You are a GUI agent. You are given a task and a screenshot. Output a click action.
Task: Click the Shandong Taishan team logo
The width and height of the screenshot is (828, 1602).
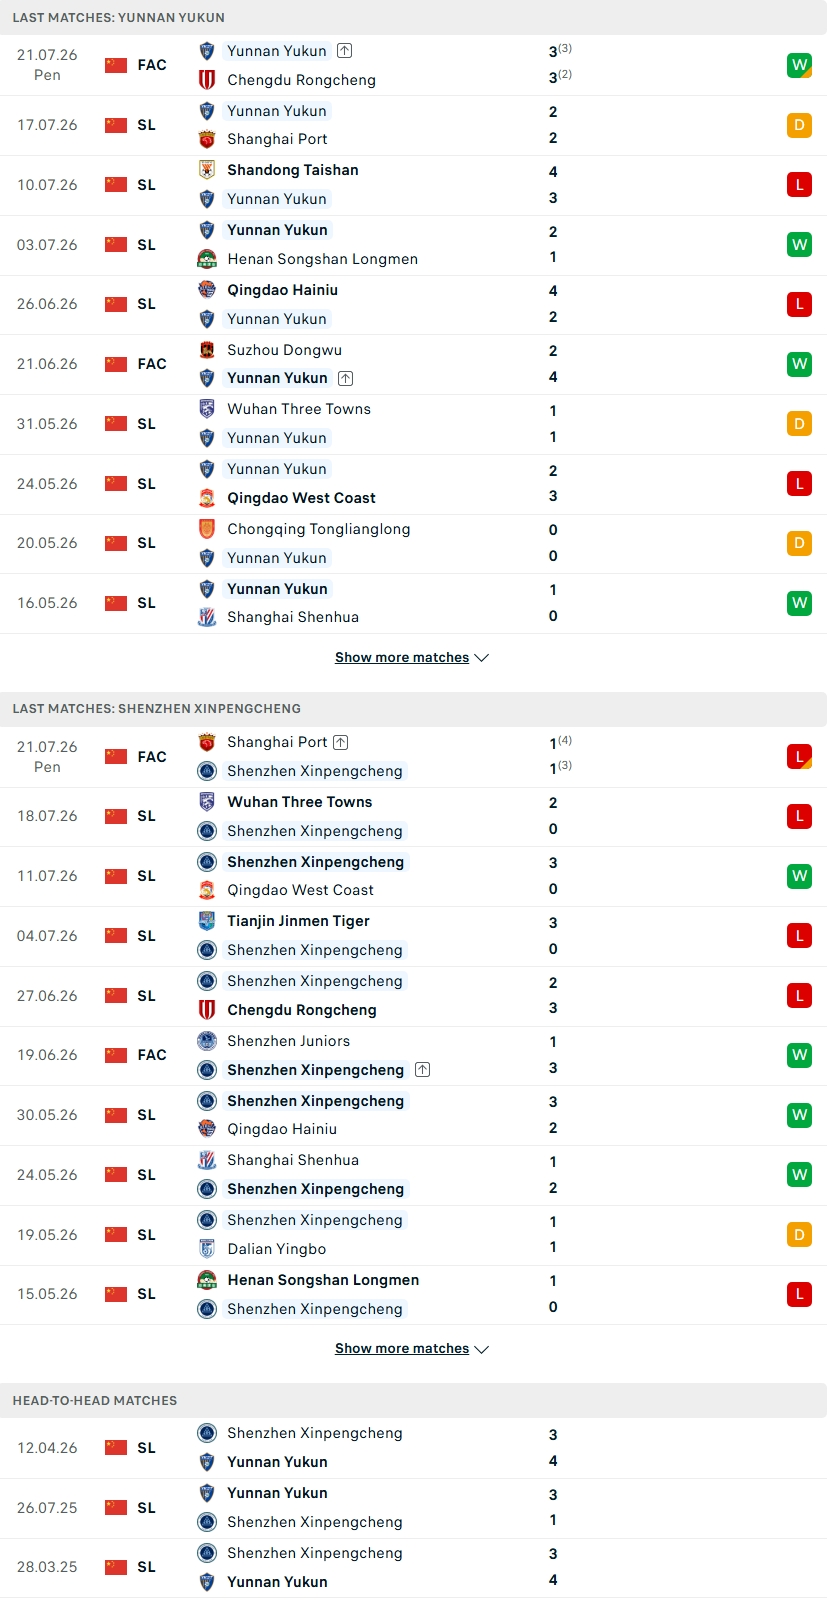tap(207, 170)
